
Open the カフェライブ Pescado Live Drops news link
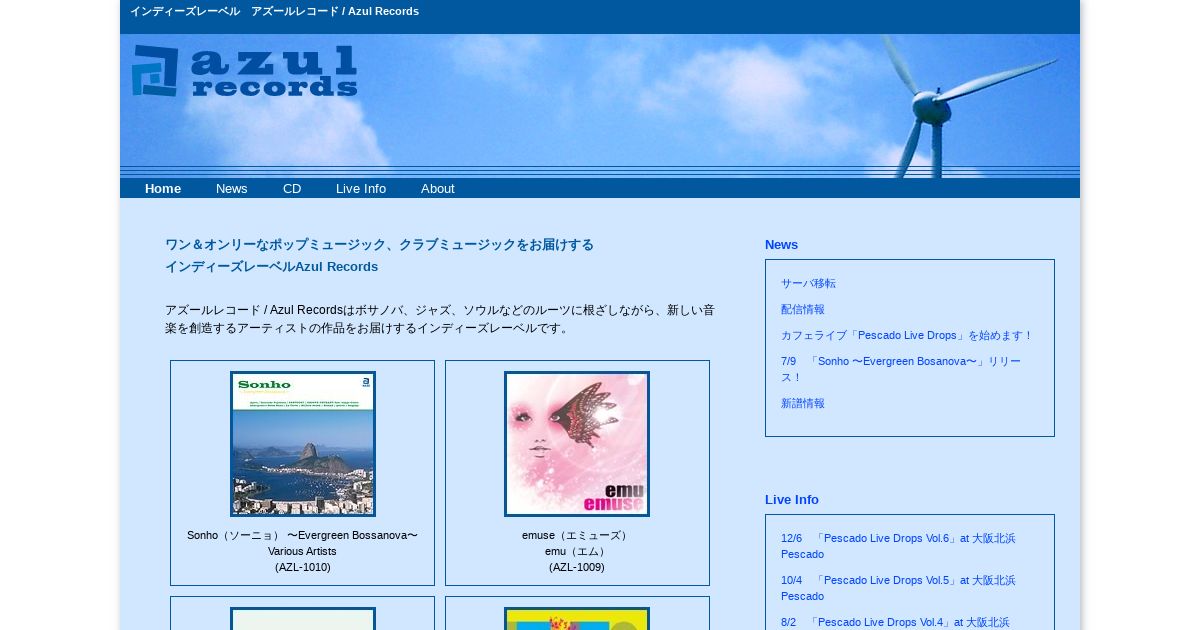(907, 335)
